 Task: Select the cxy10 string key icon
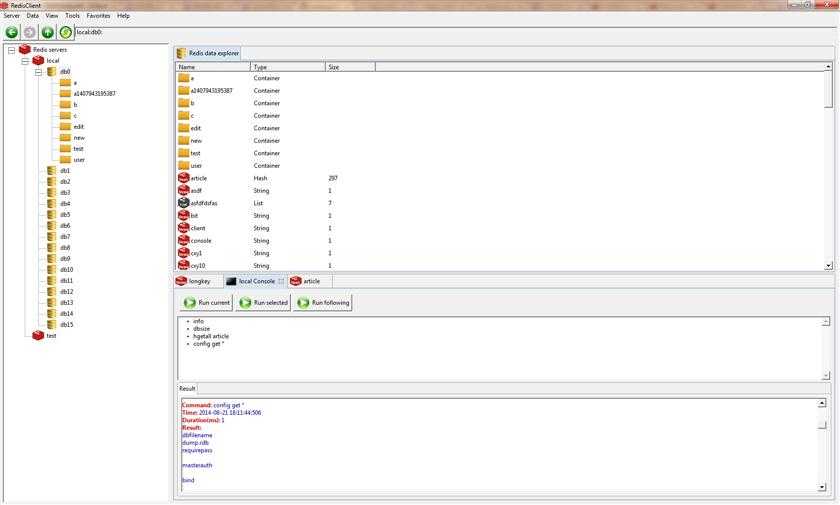(x=183, y=265)
